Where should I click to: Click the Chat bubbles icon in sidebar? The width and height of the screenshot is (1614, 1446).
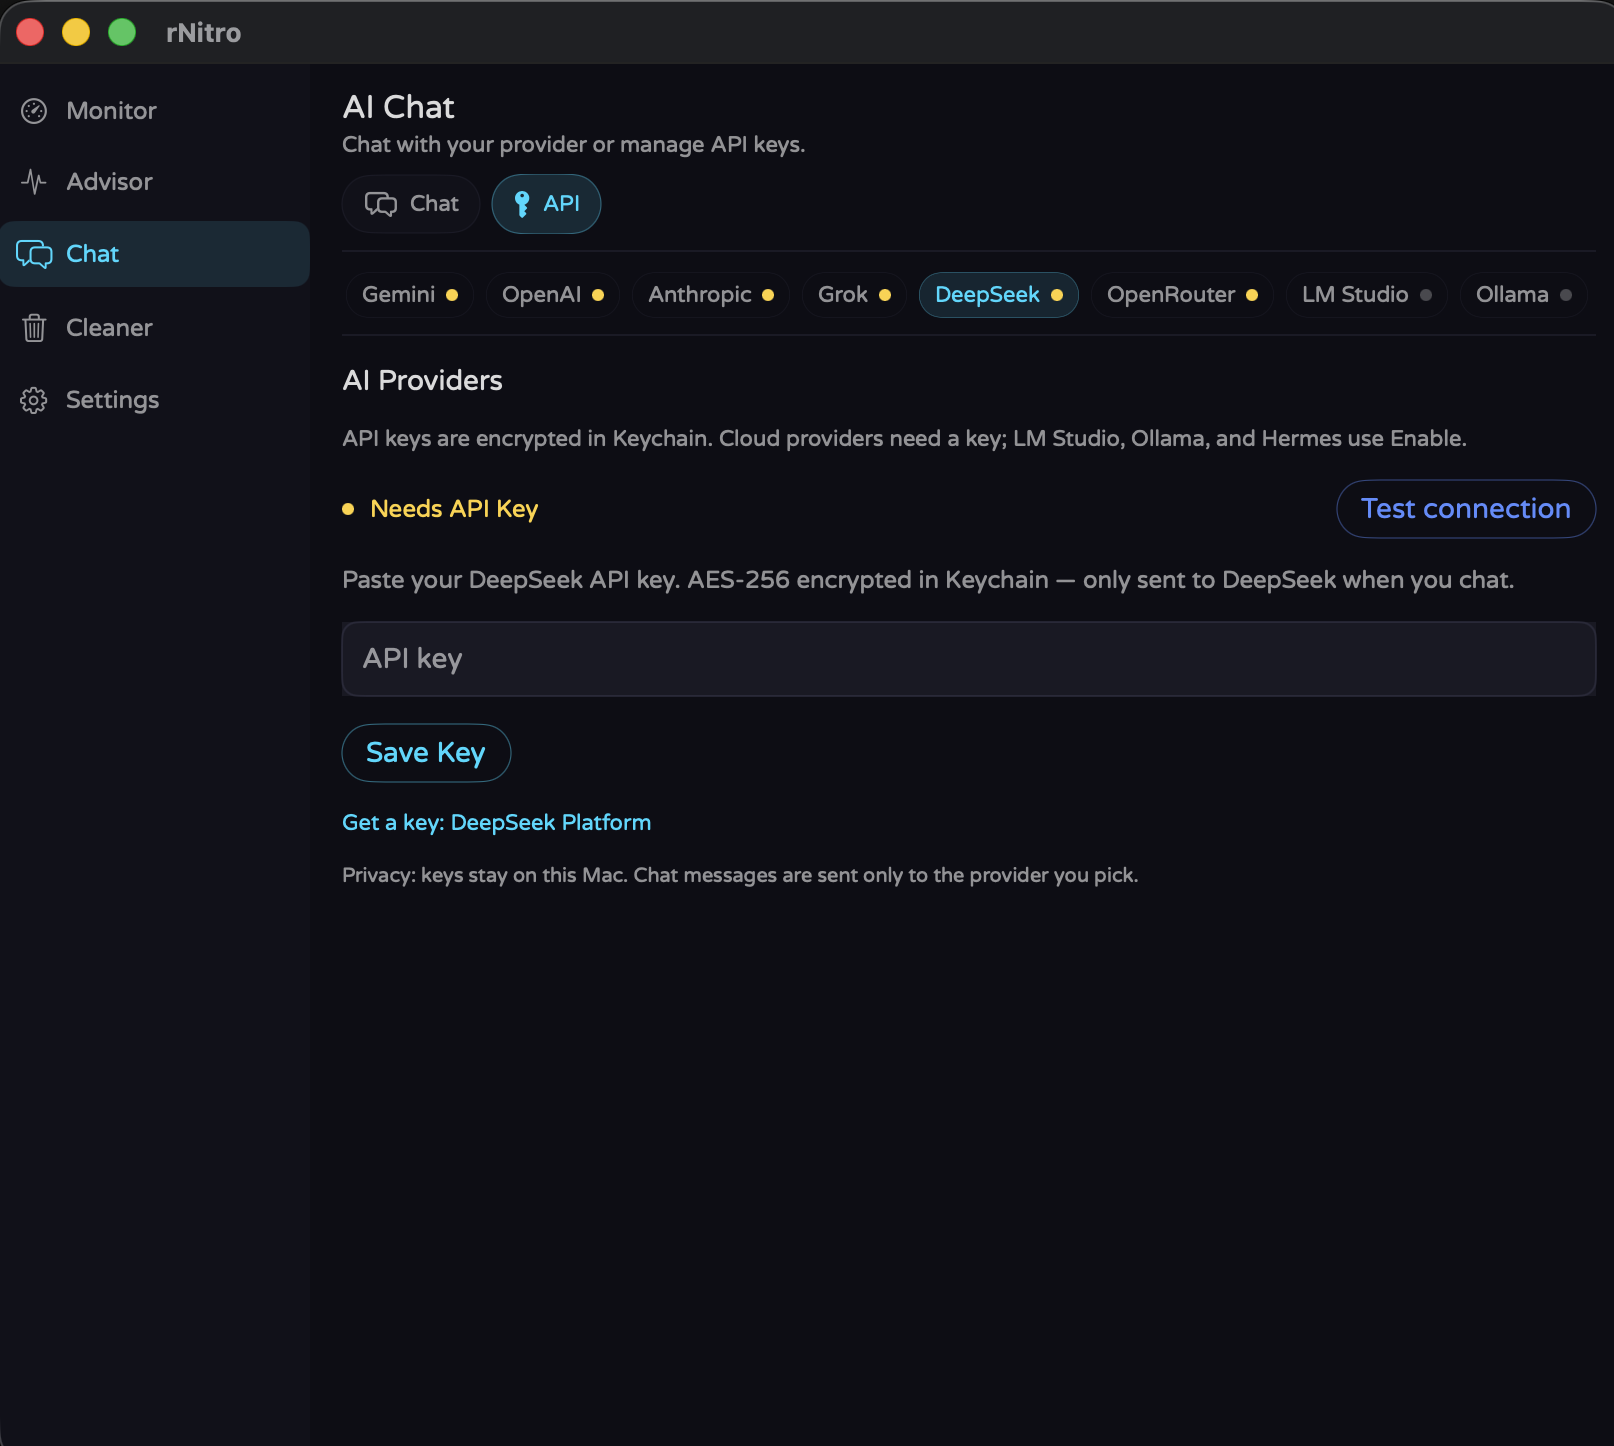[34, 254]
